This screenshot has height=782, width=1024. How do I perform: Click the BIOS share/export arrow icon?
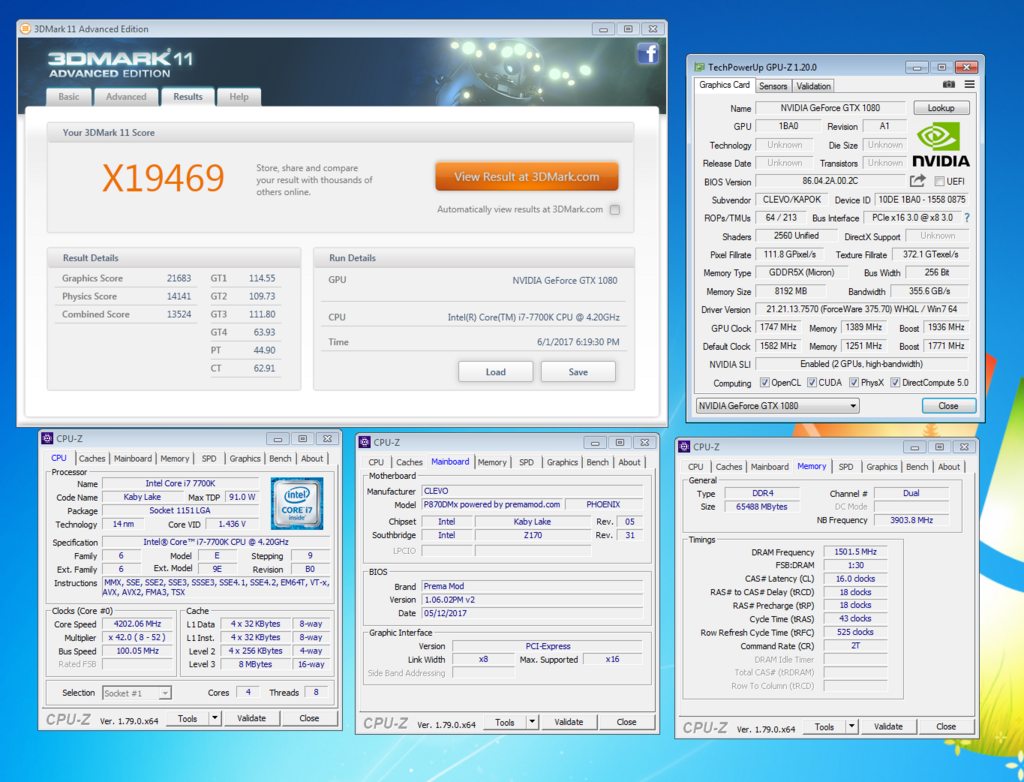pos(917,181)
